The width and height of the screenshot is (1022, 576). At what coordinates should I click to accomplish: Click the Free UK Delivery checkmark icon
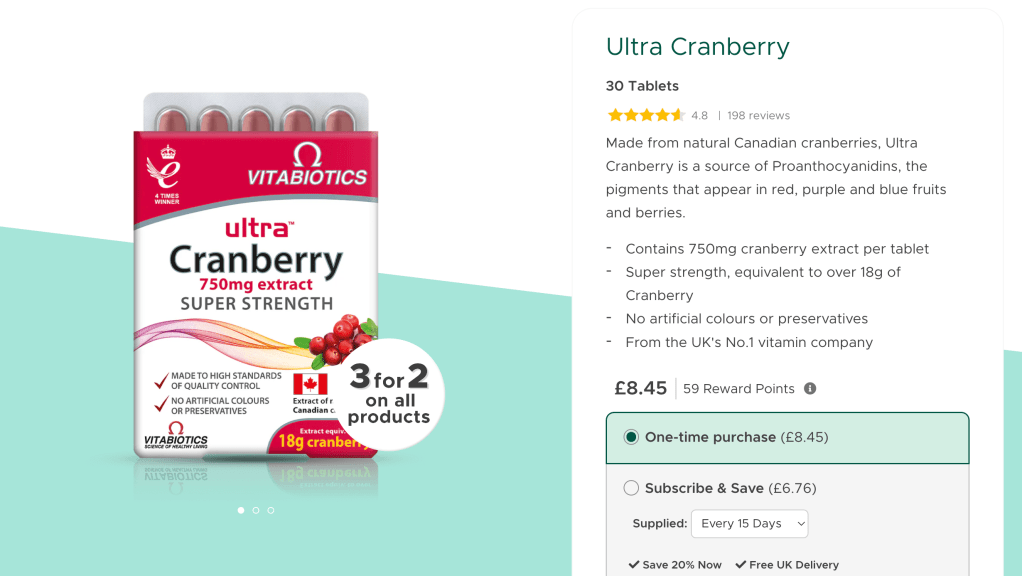[740, 564]
